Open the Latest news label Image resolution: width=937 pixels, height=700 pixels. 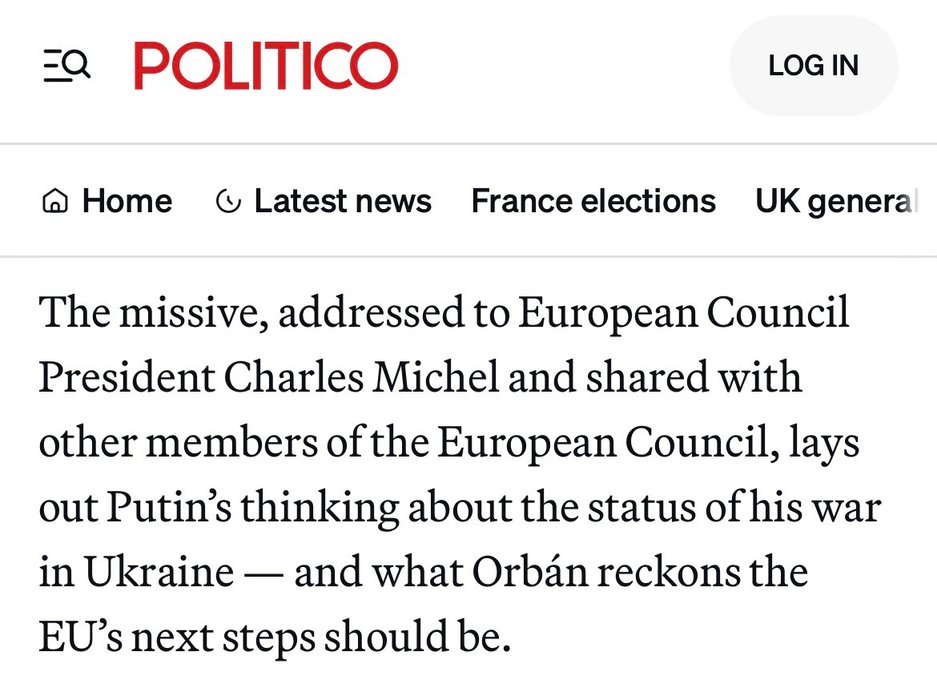click(342, 201)
